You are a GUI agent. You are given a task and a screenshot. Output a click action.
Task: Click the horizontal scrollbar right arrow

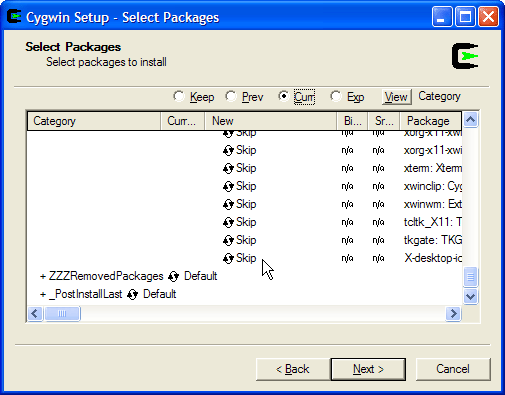453,314
